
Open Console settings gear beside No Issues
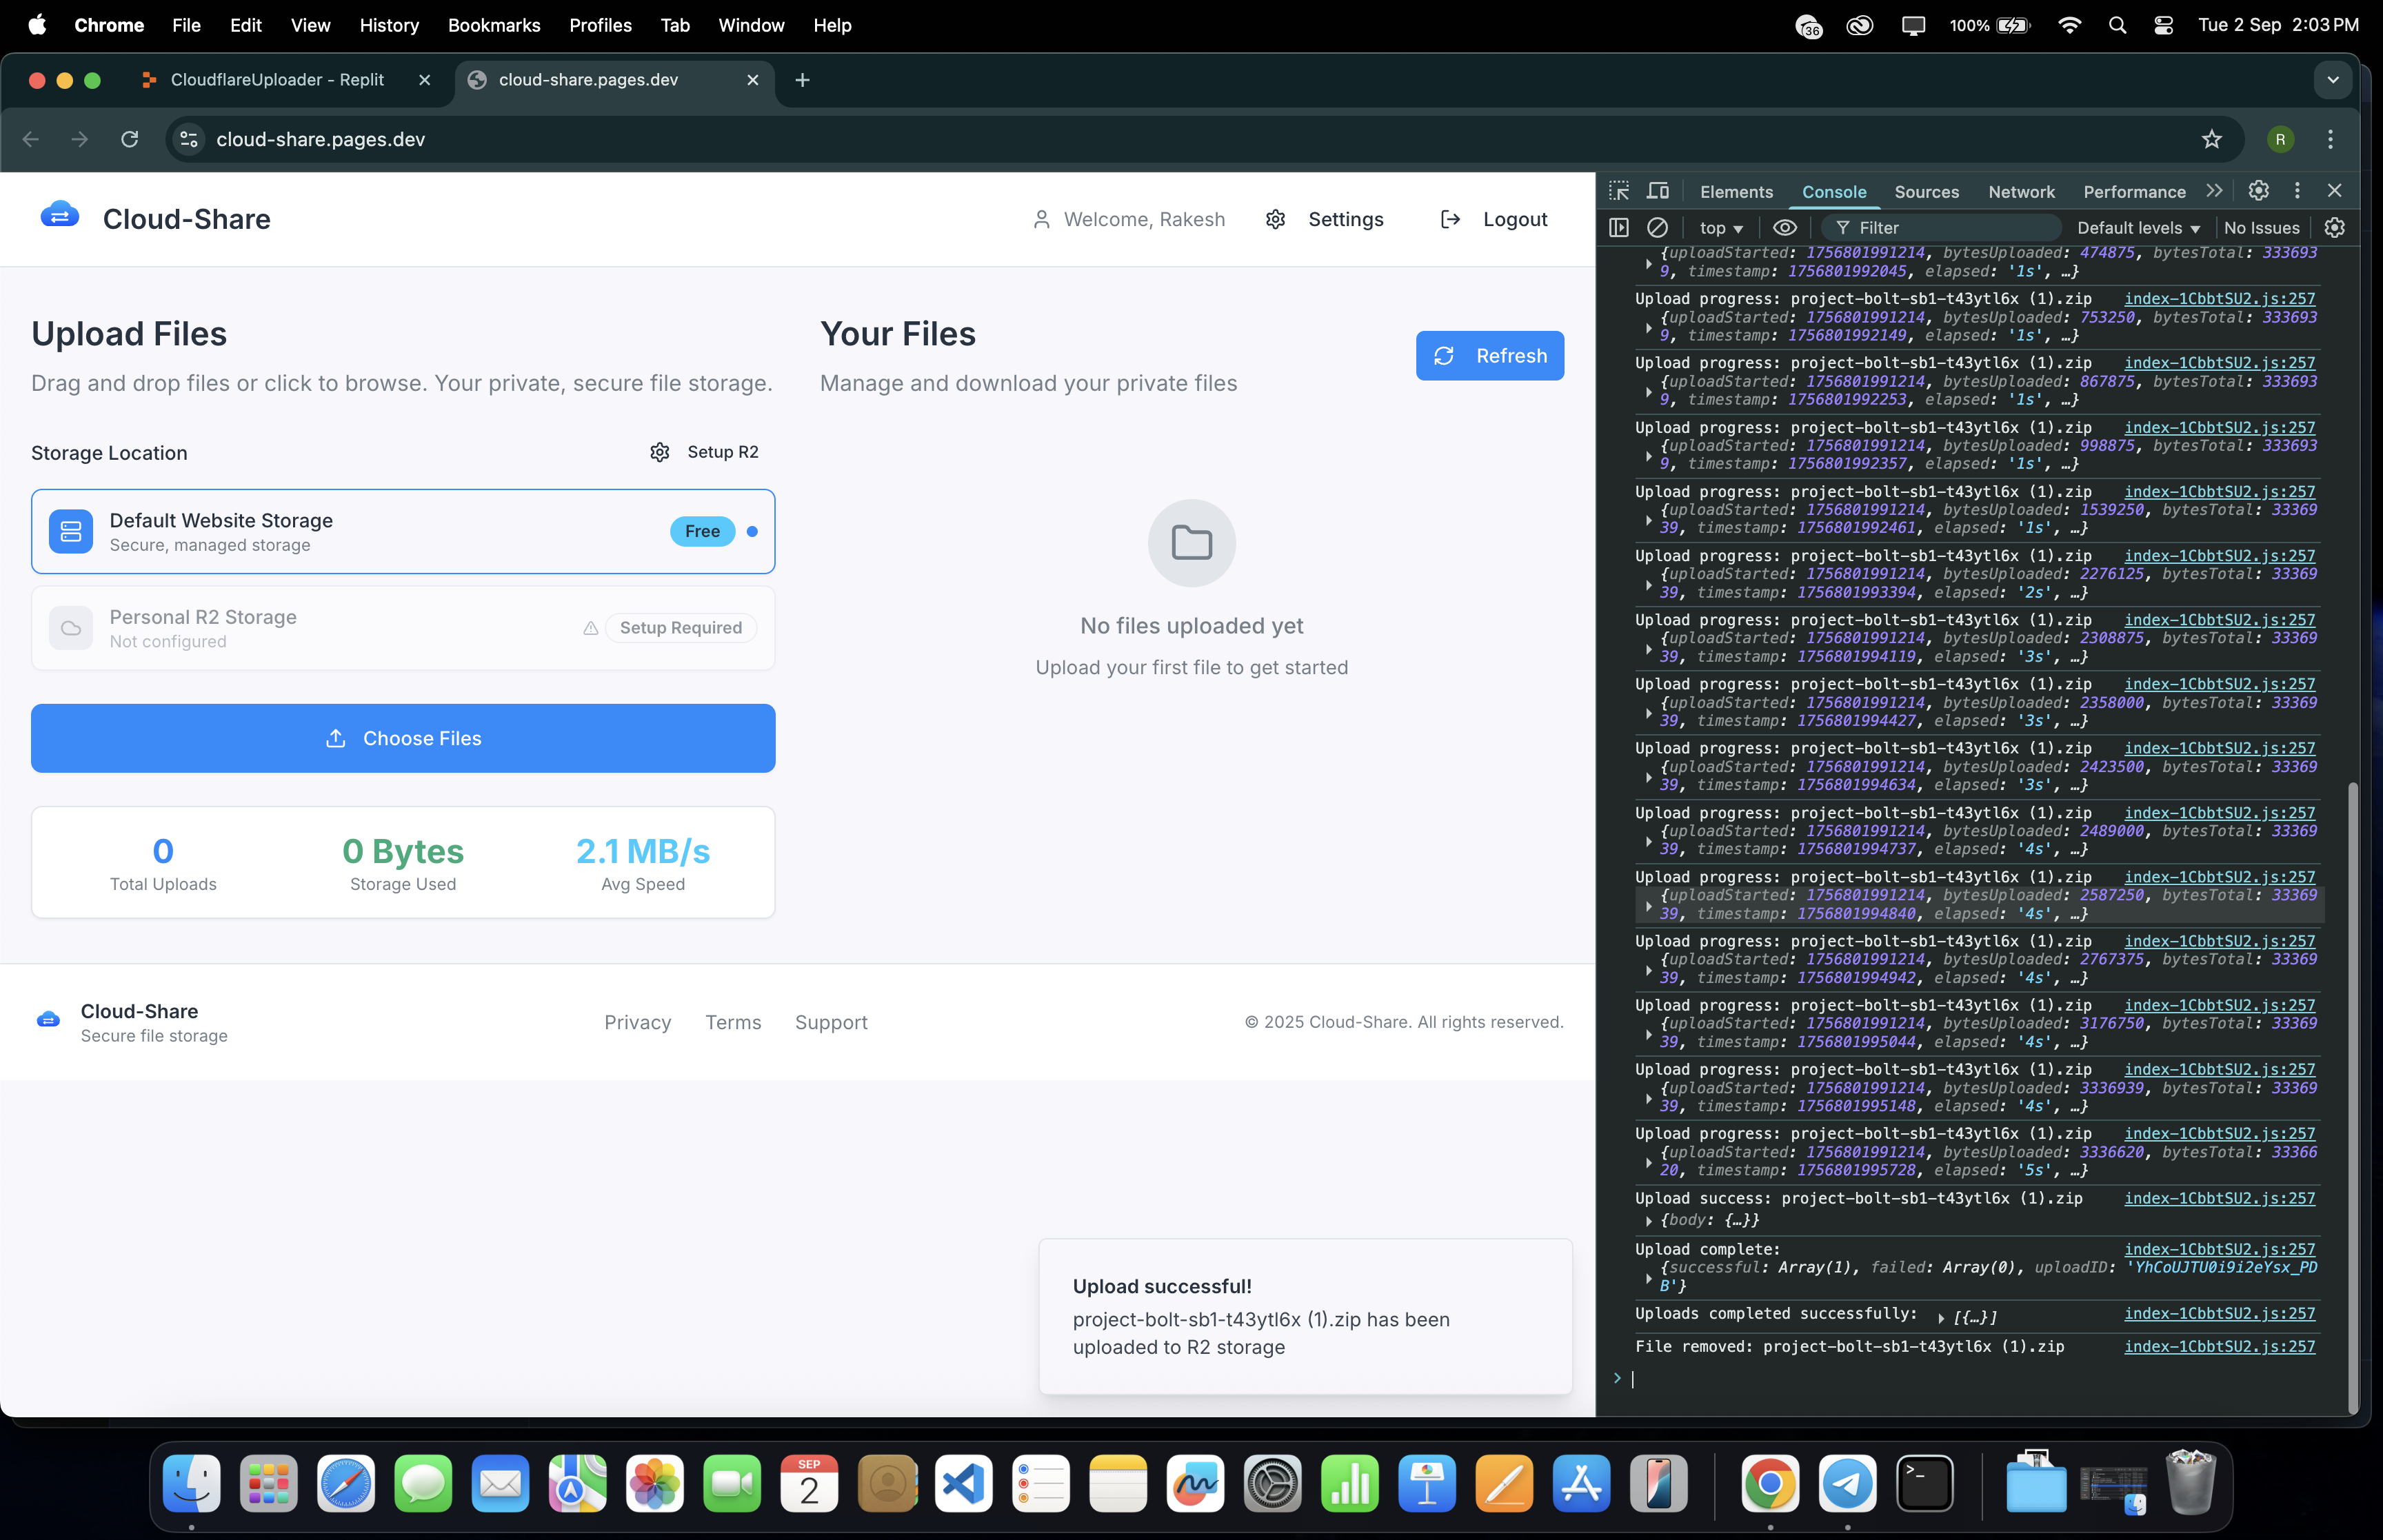(2335, 228)
